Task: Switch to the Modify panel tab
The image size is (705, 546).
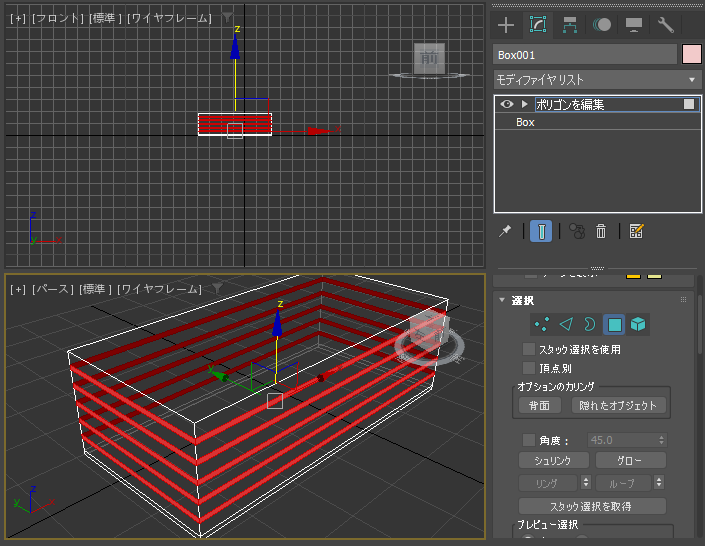Action: (x=538, y=25)
